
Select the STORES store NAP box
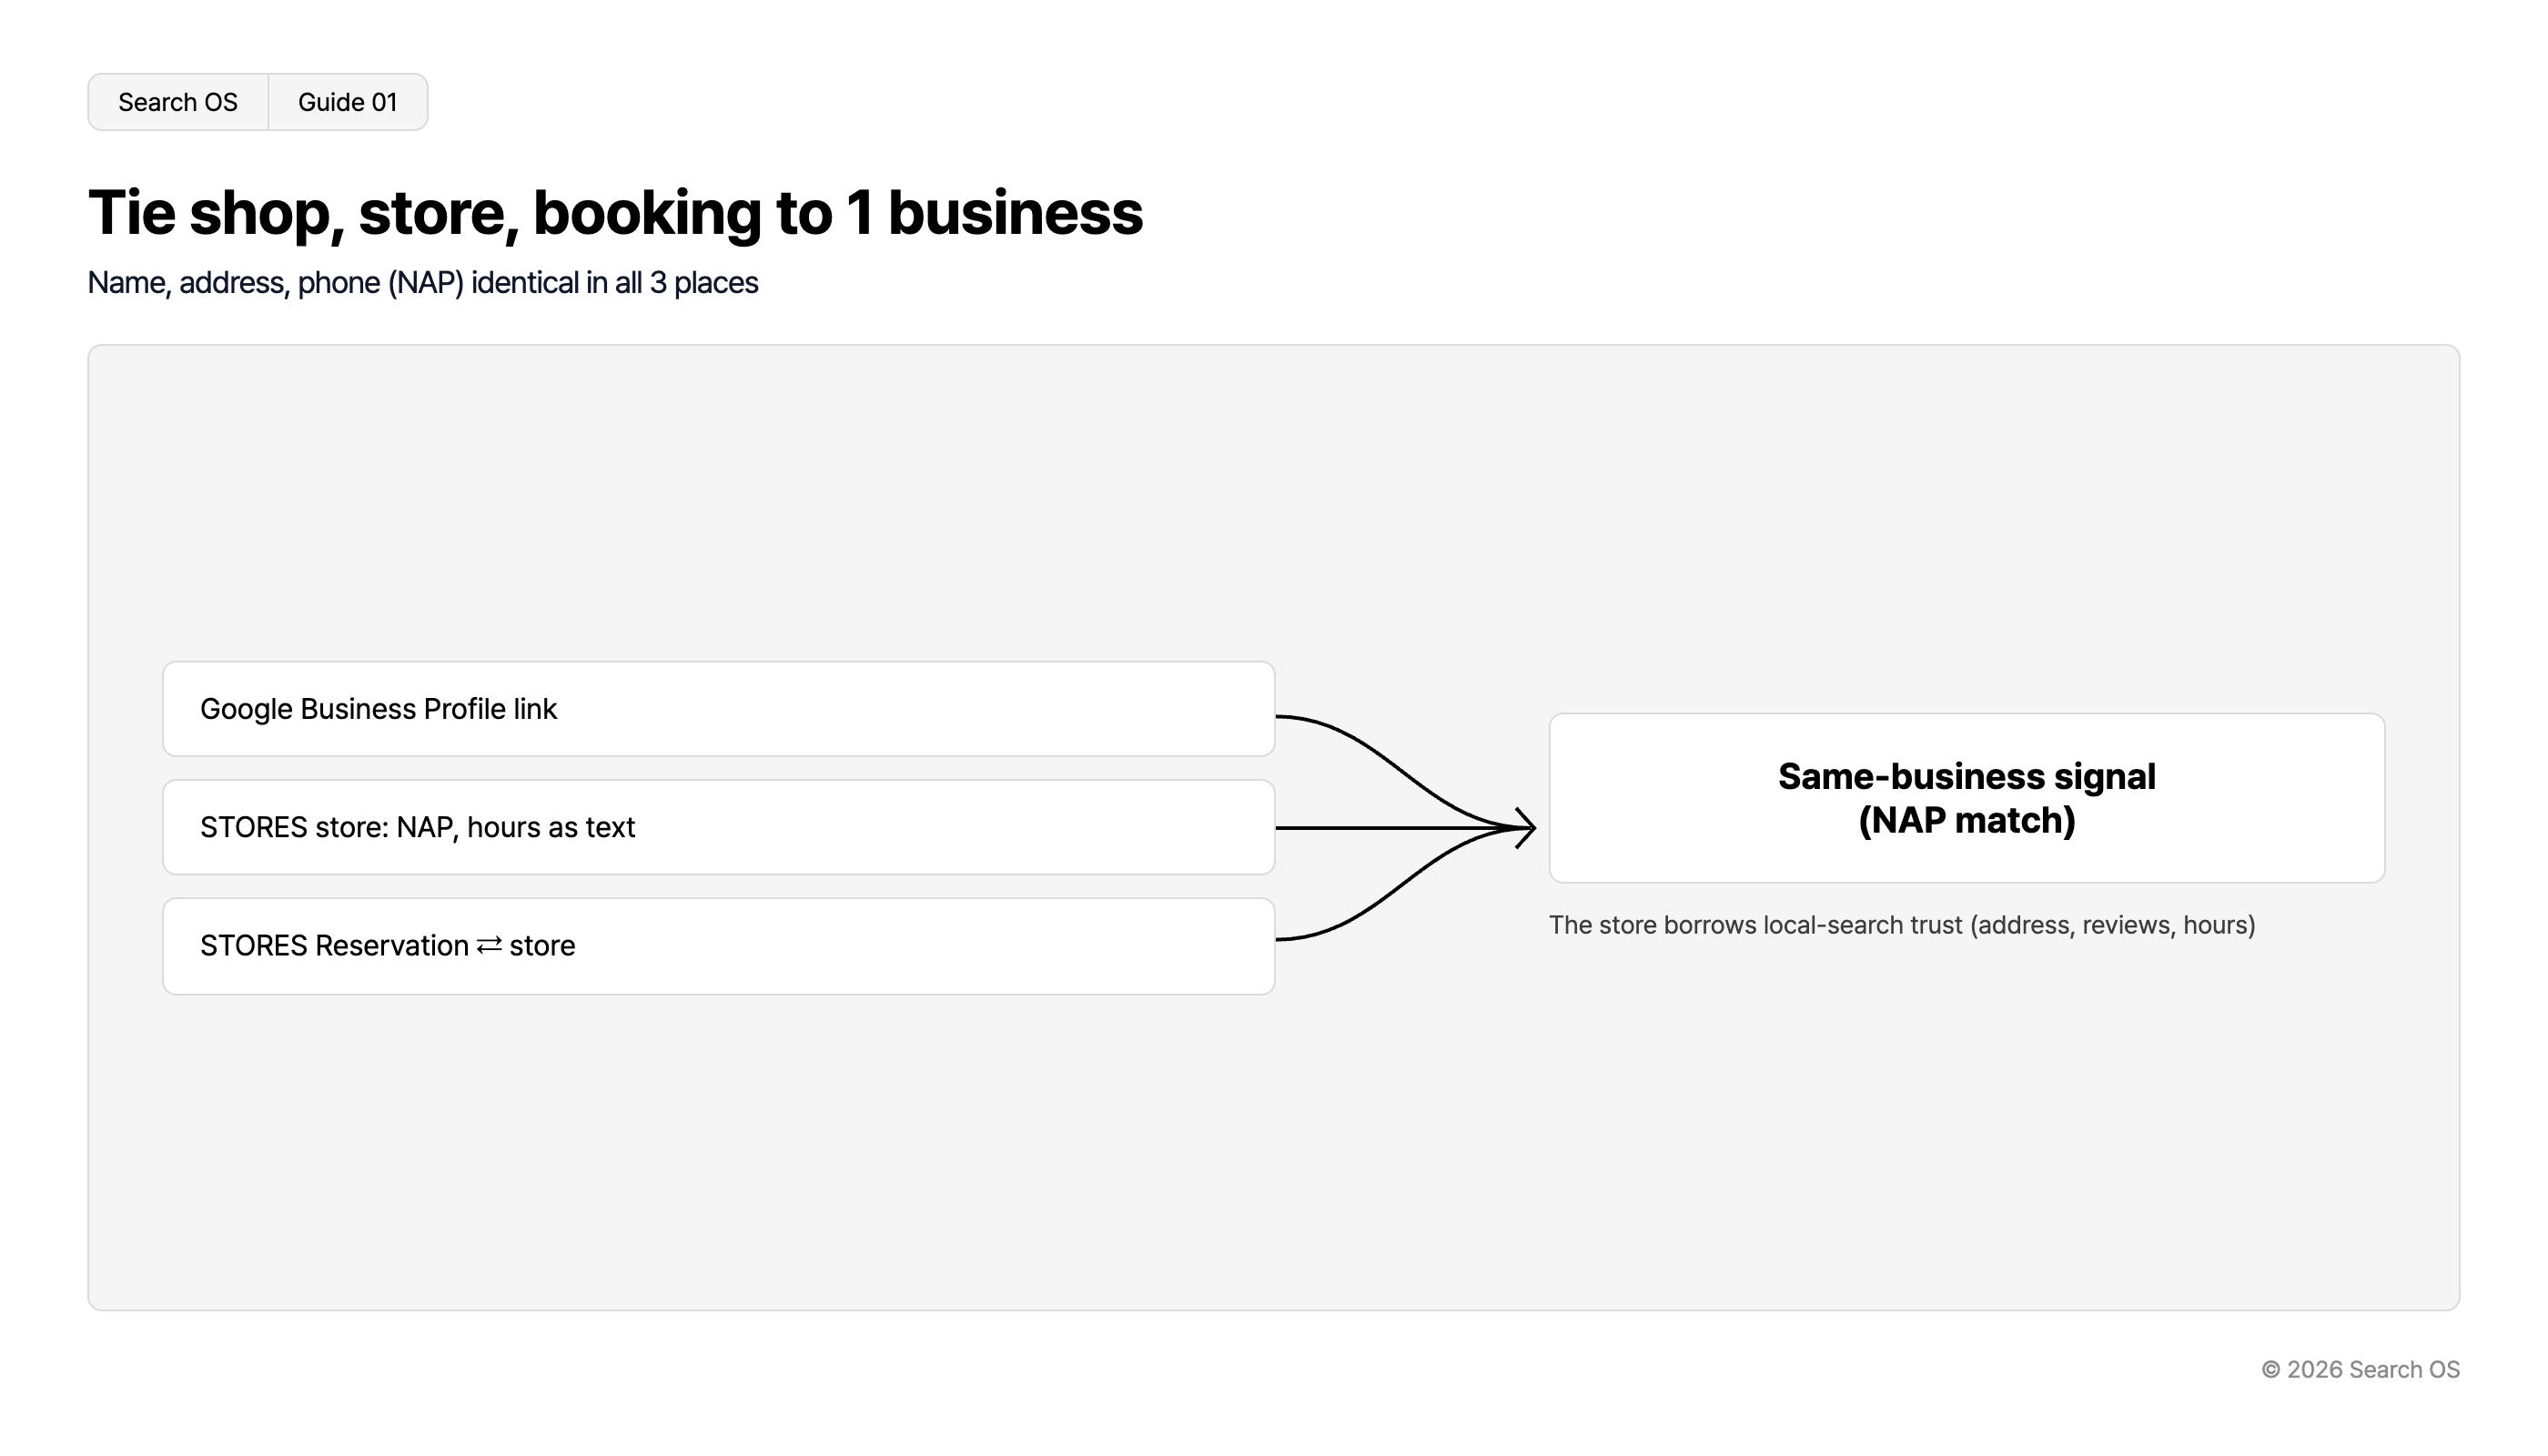(x=718, y=828)
